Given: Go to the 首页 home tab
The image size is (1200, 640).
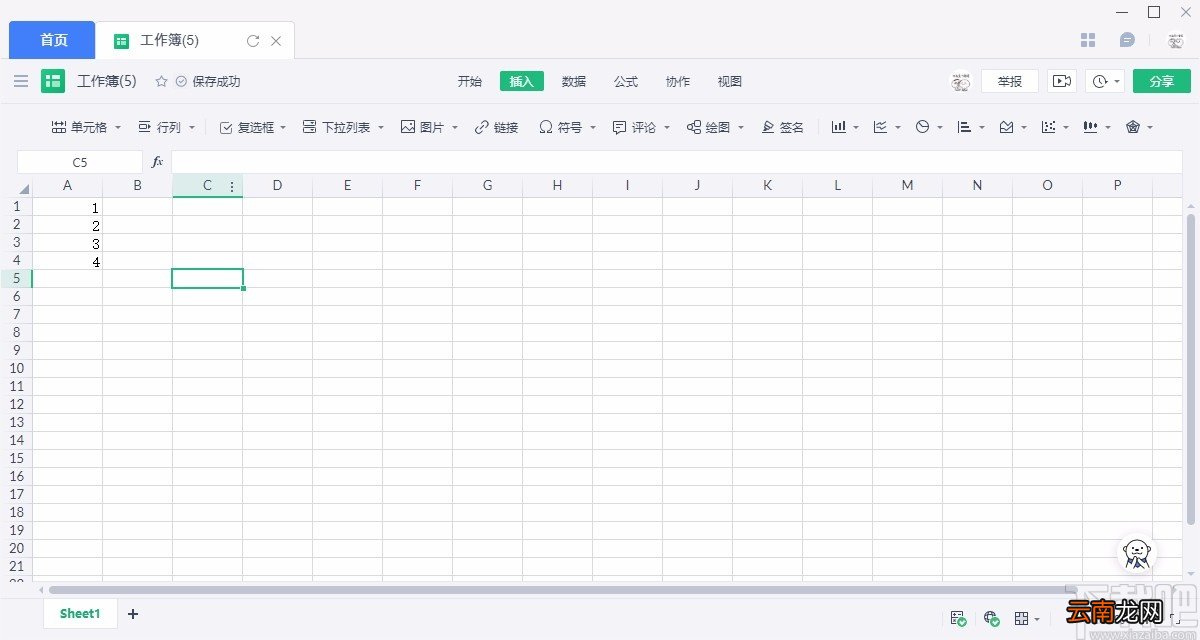Looking at the screenshot, I should pyautogui.click(x=53, y=40).
